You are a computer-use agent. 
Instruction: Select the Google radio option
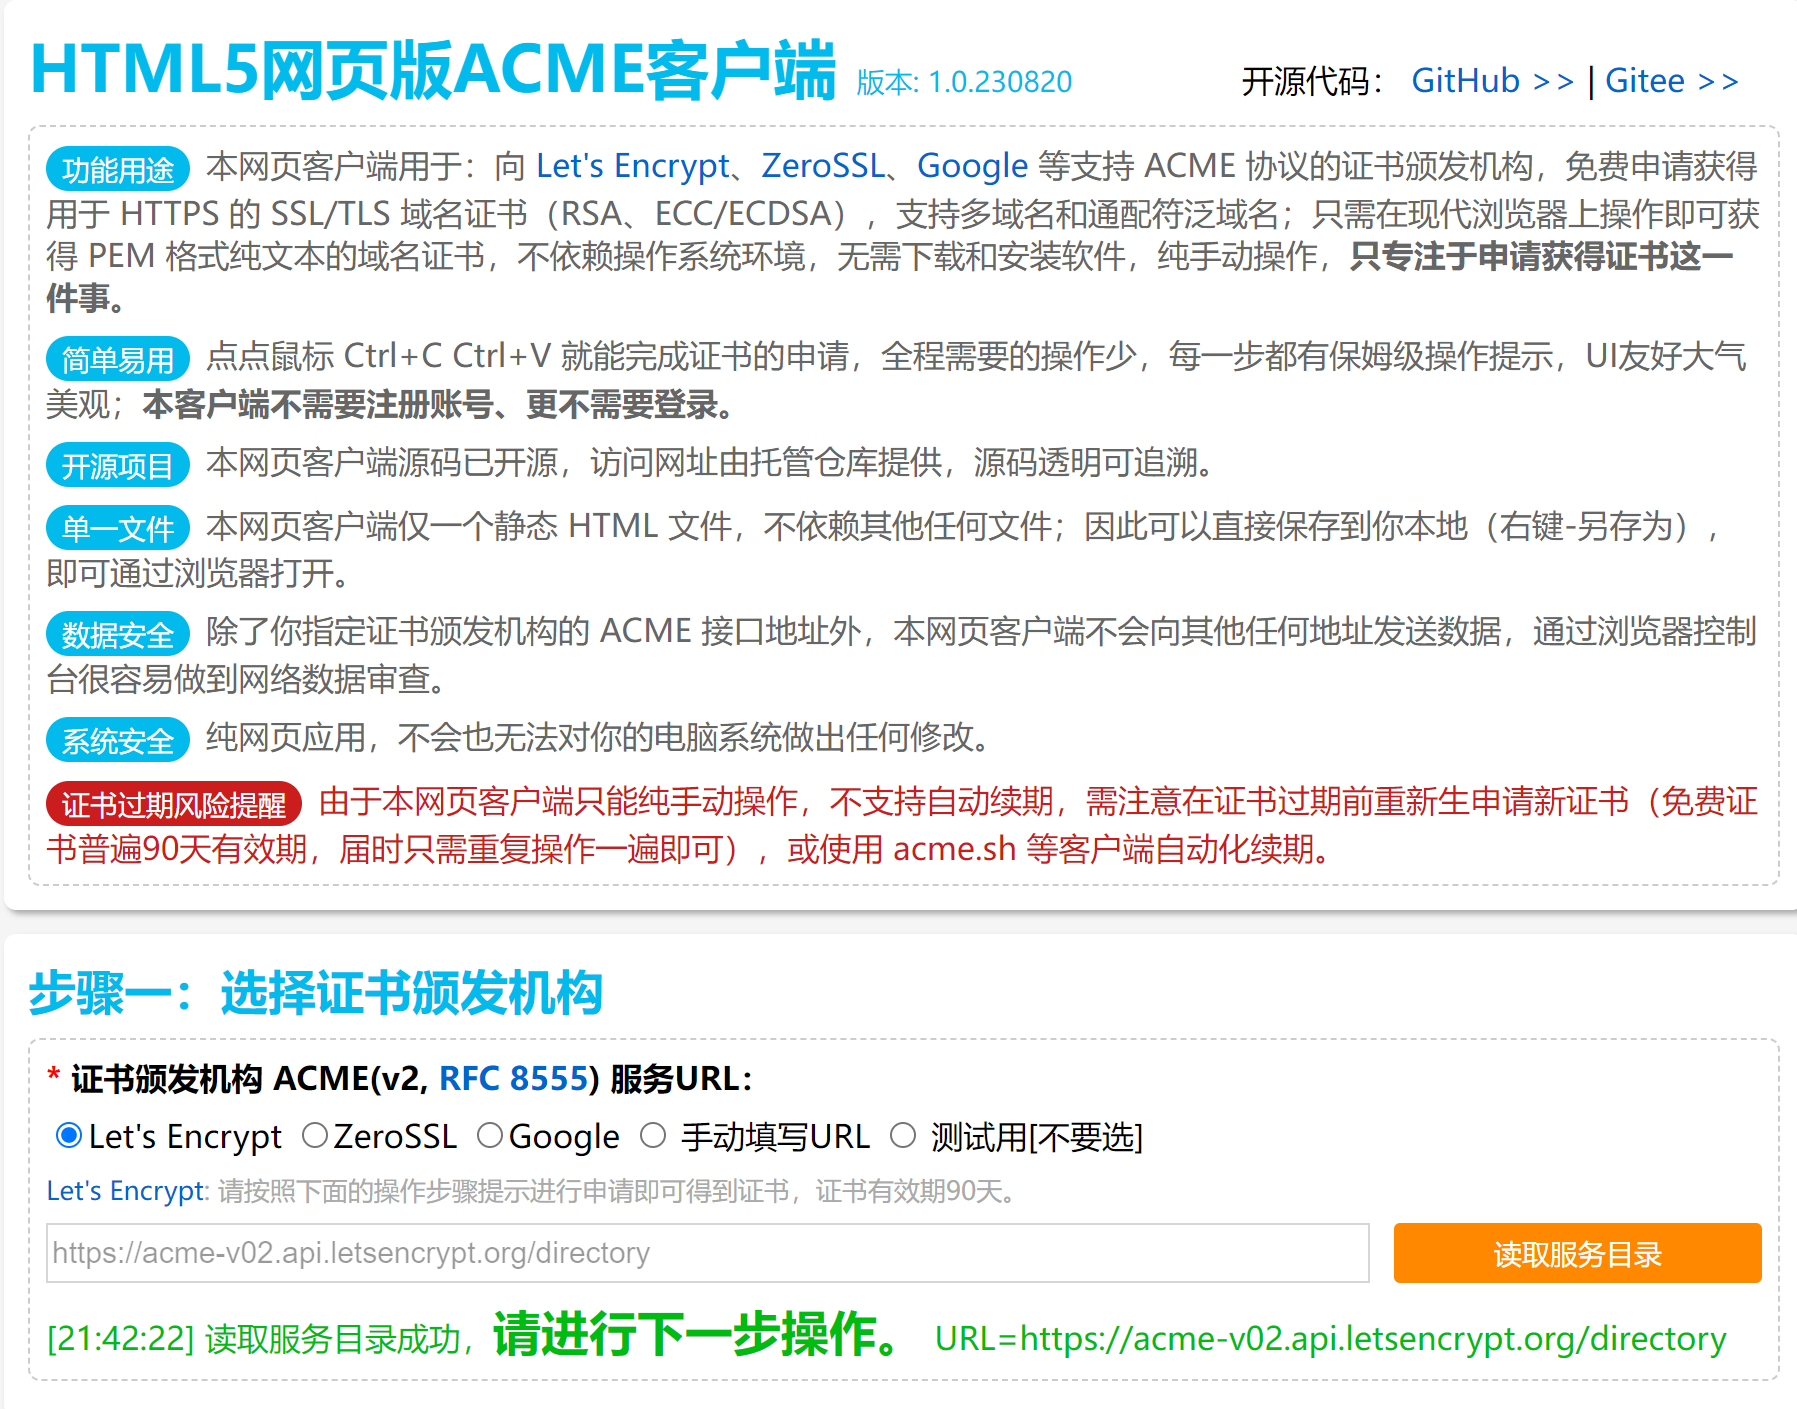point(490,1136)
